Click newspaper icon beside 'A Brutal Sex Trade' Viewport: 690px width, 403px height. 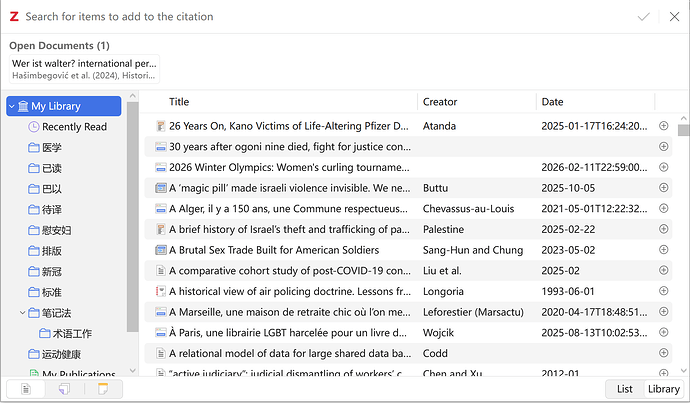point(161,250)
